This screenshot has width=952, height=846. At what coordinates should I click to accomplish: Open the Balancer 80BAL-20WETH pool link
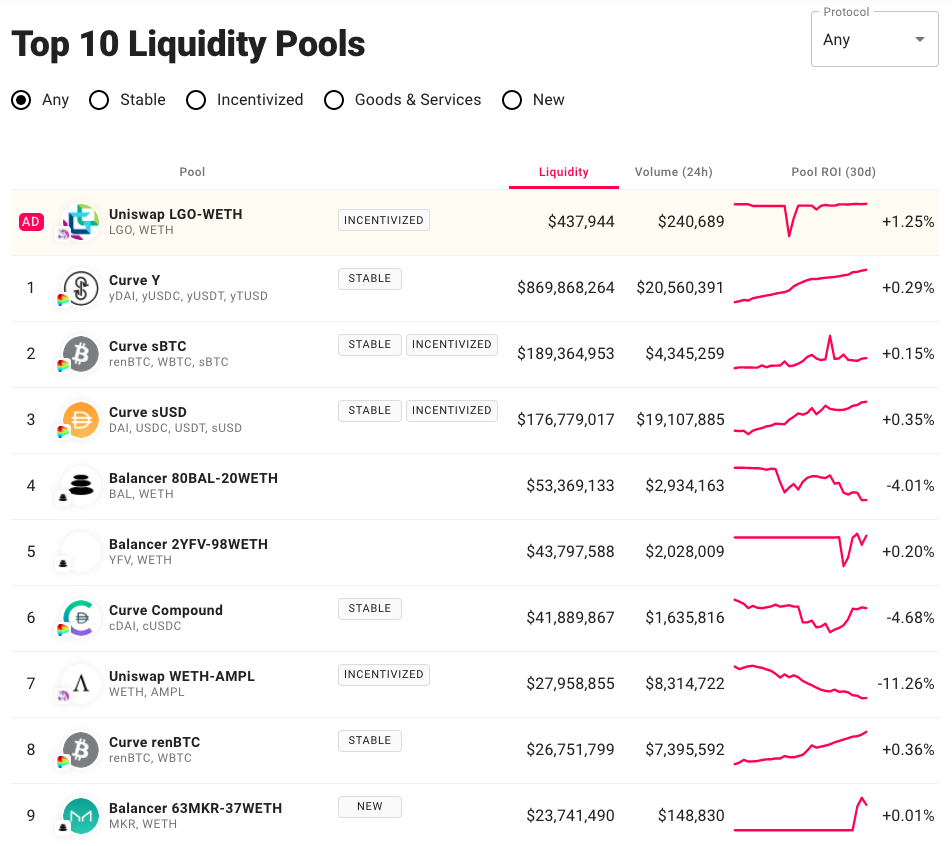pos(193,478)
